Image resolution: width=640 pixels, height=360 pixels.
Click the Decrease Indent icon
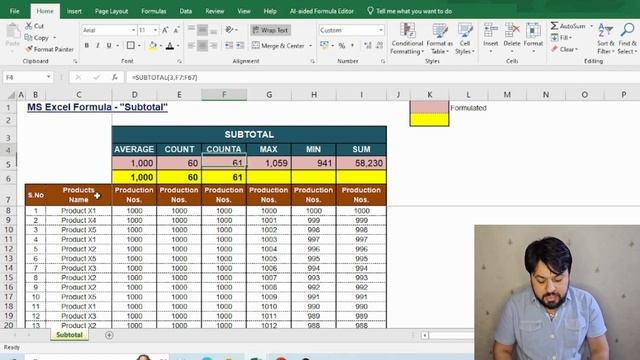click(x=229, y=45)
